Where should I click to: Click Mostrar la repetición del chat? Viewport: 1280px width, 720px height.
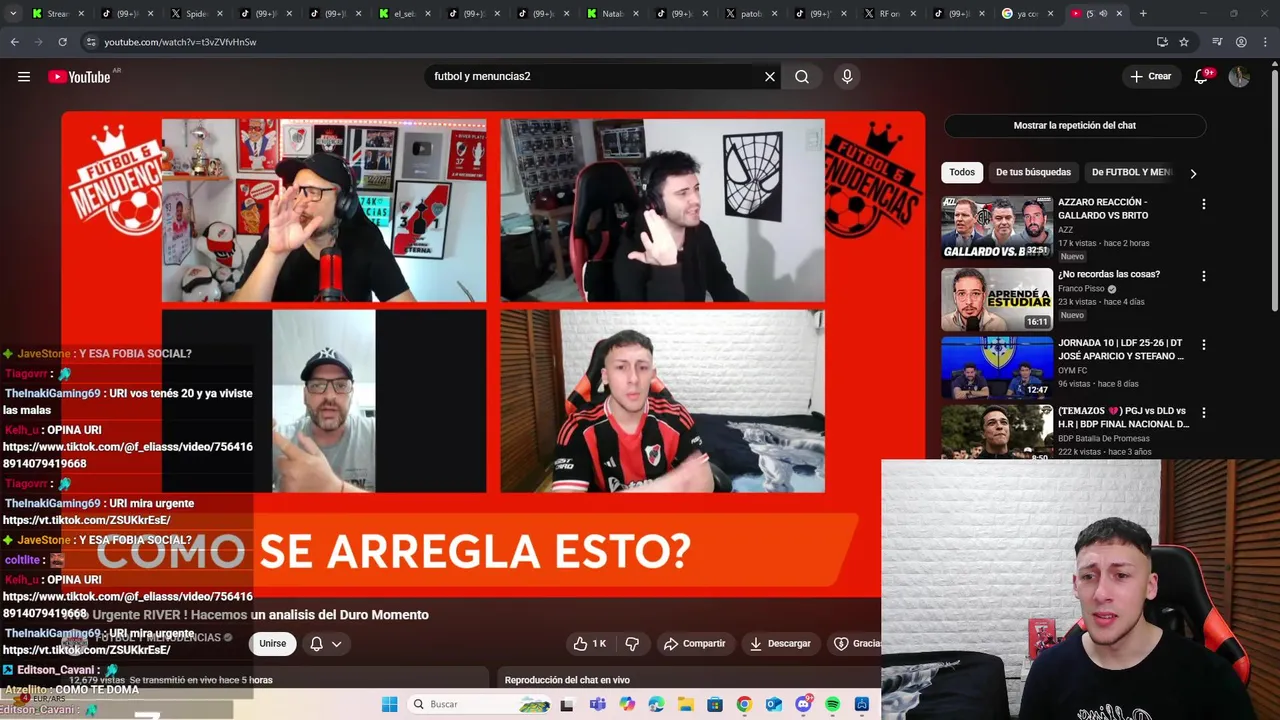[x=1075, y=126]
